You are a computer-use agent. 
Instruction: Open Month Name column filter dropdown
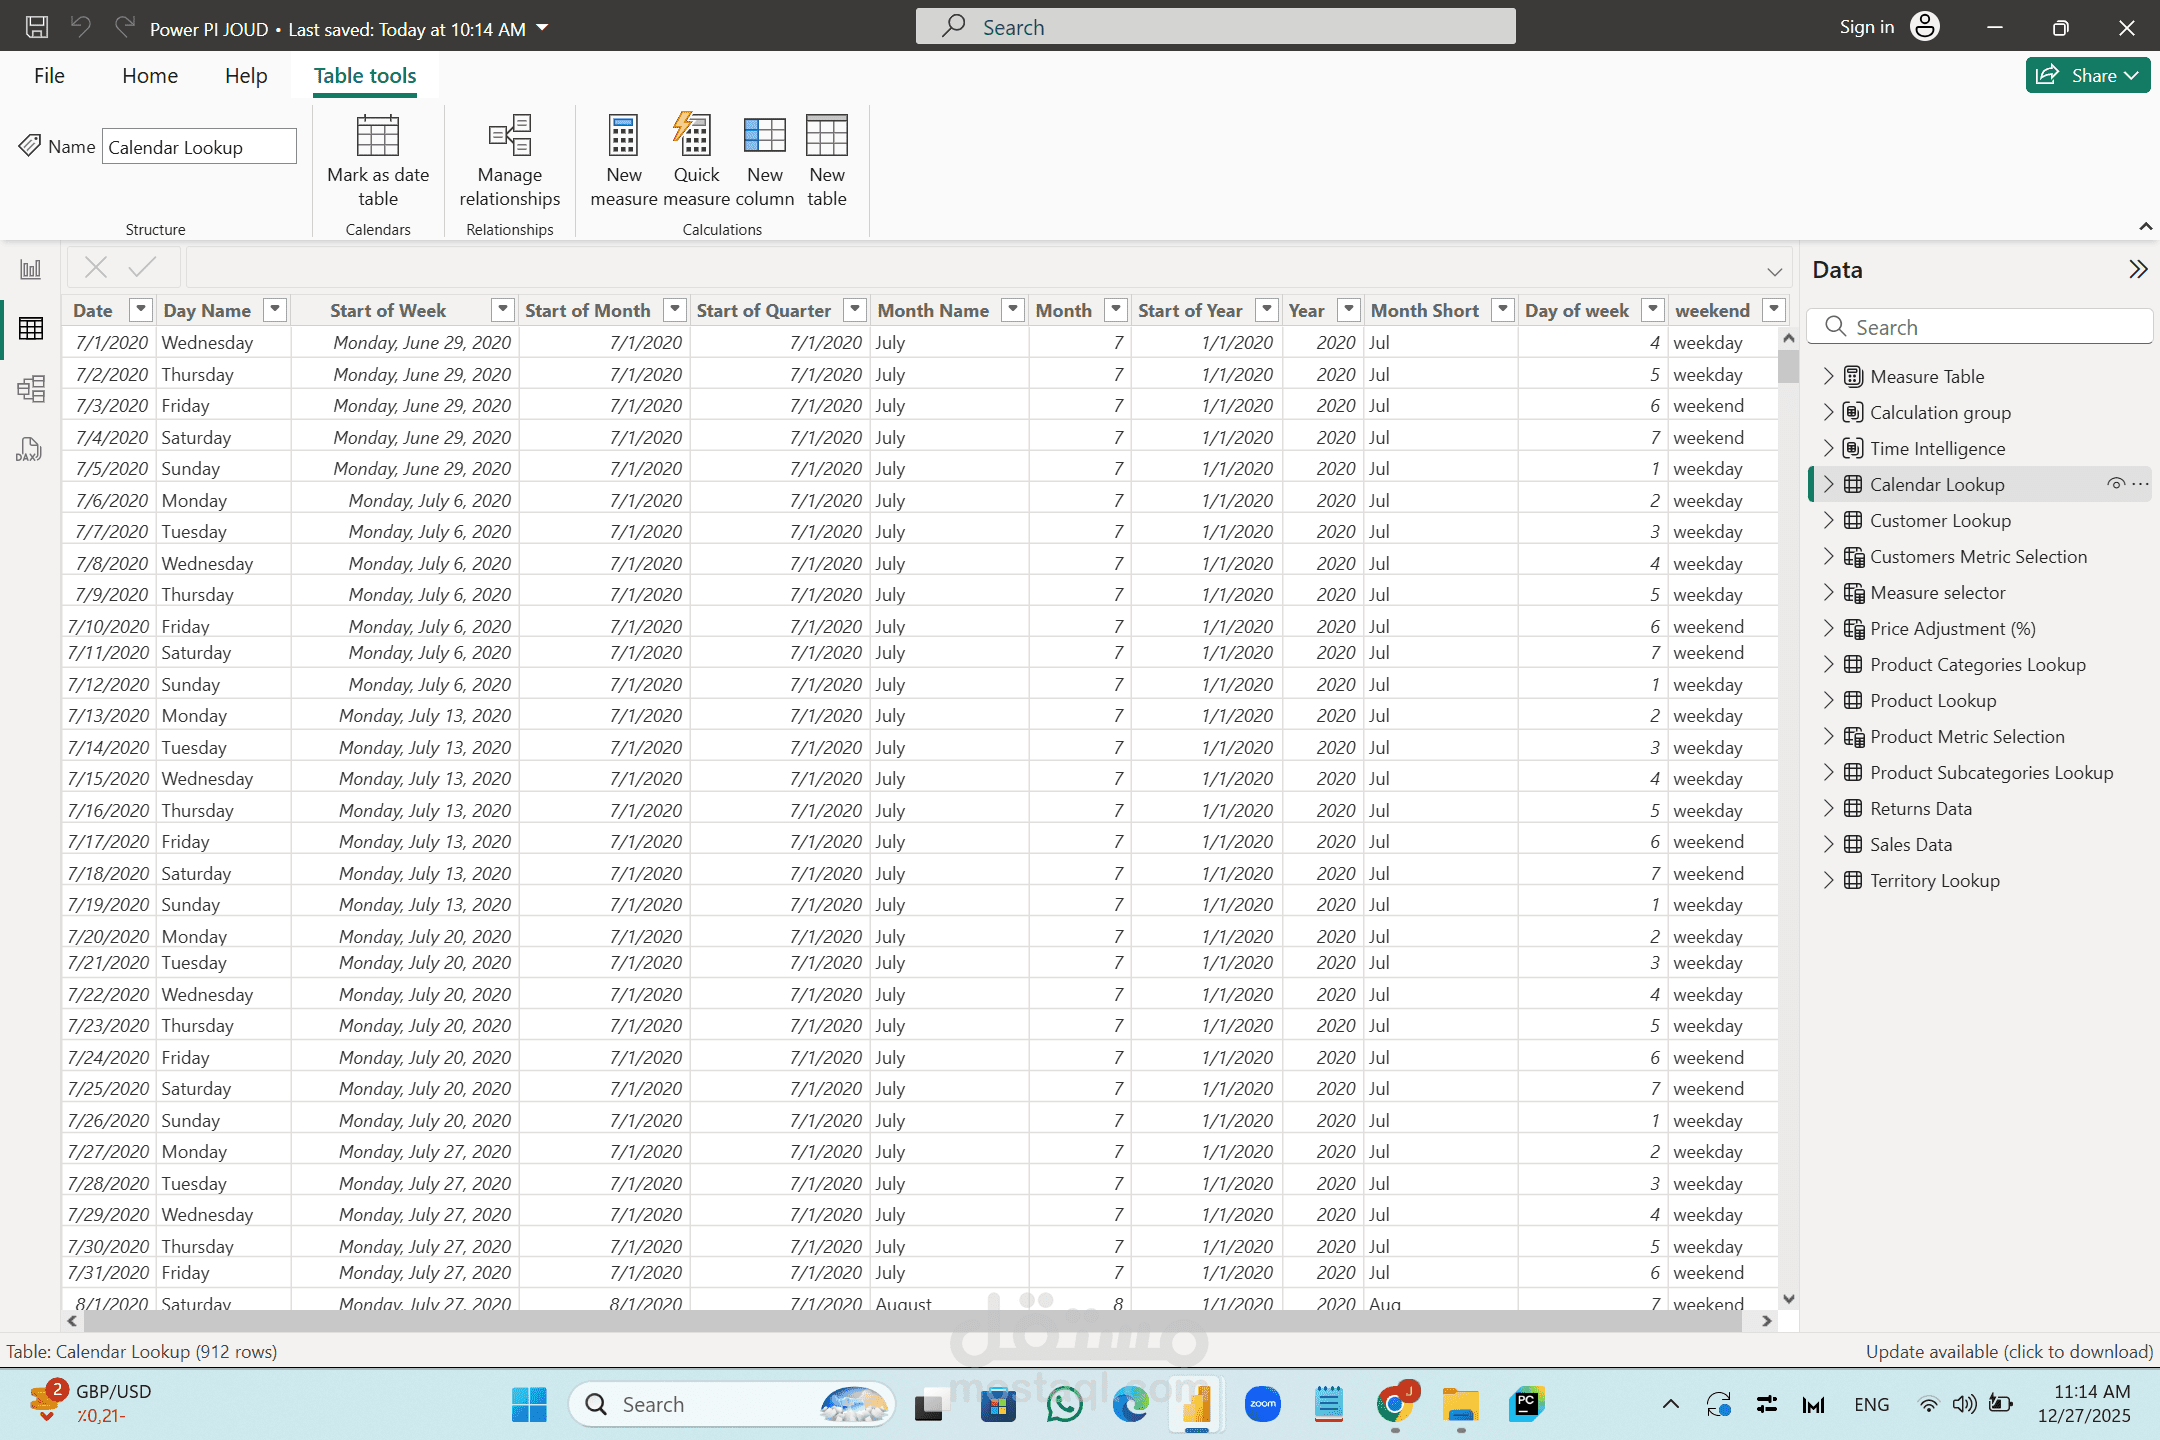pyautogui.click(x=1013, y=310)
